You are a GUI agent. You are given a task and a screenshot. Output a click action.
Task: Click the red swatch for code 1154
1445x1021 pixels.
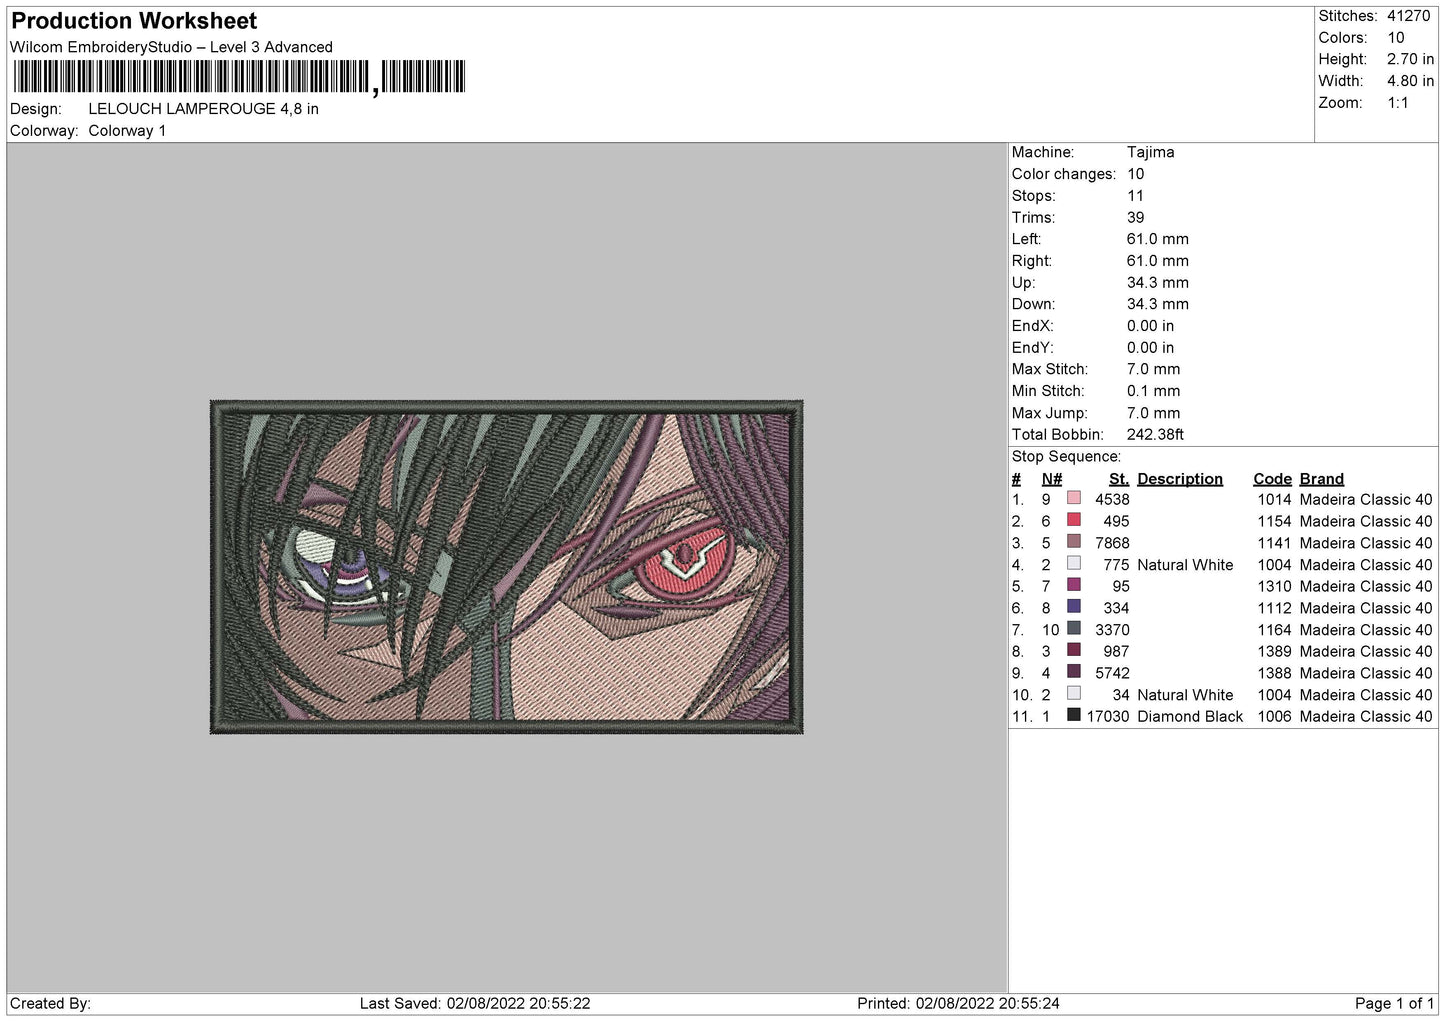[1073, 520]
